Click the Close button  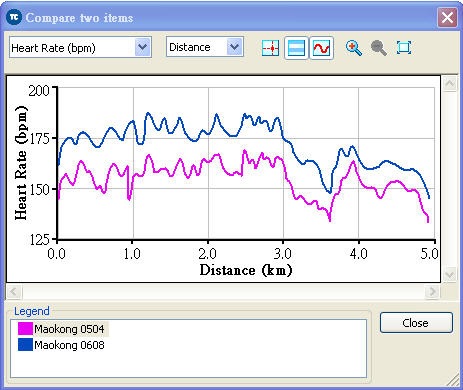tap(416, 323)
